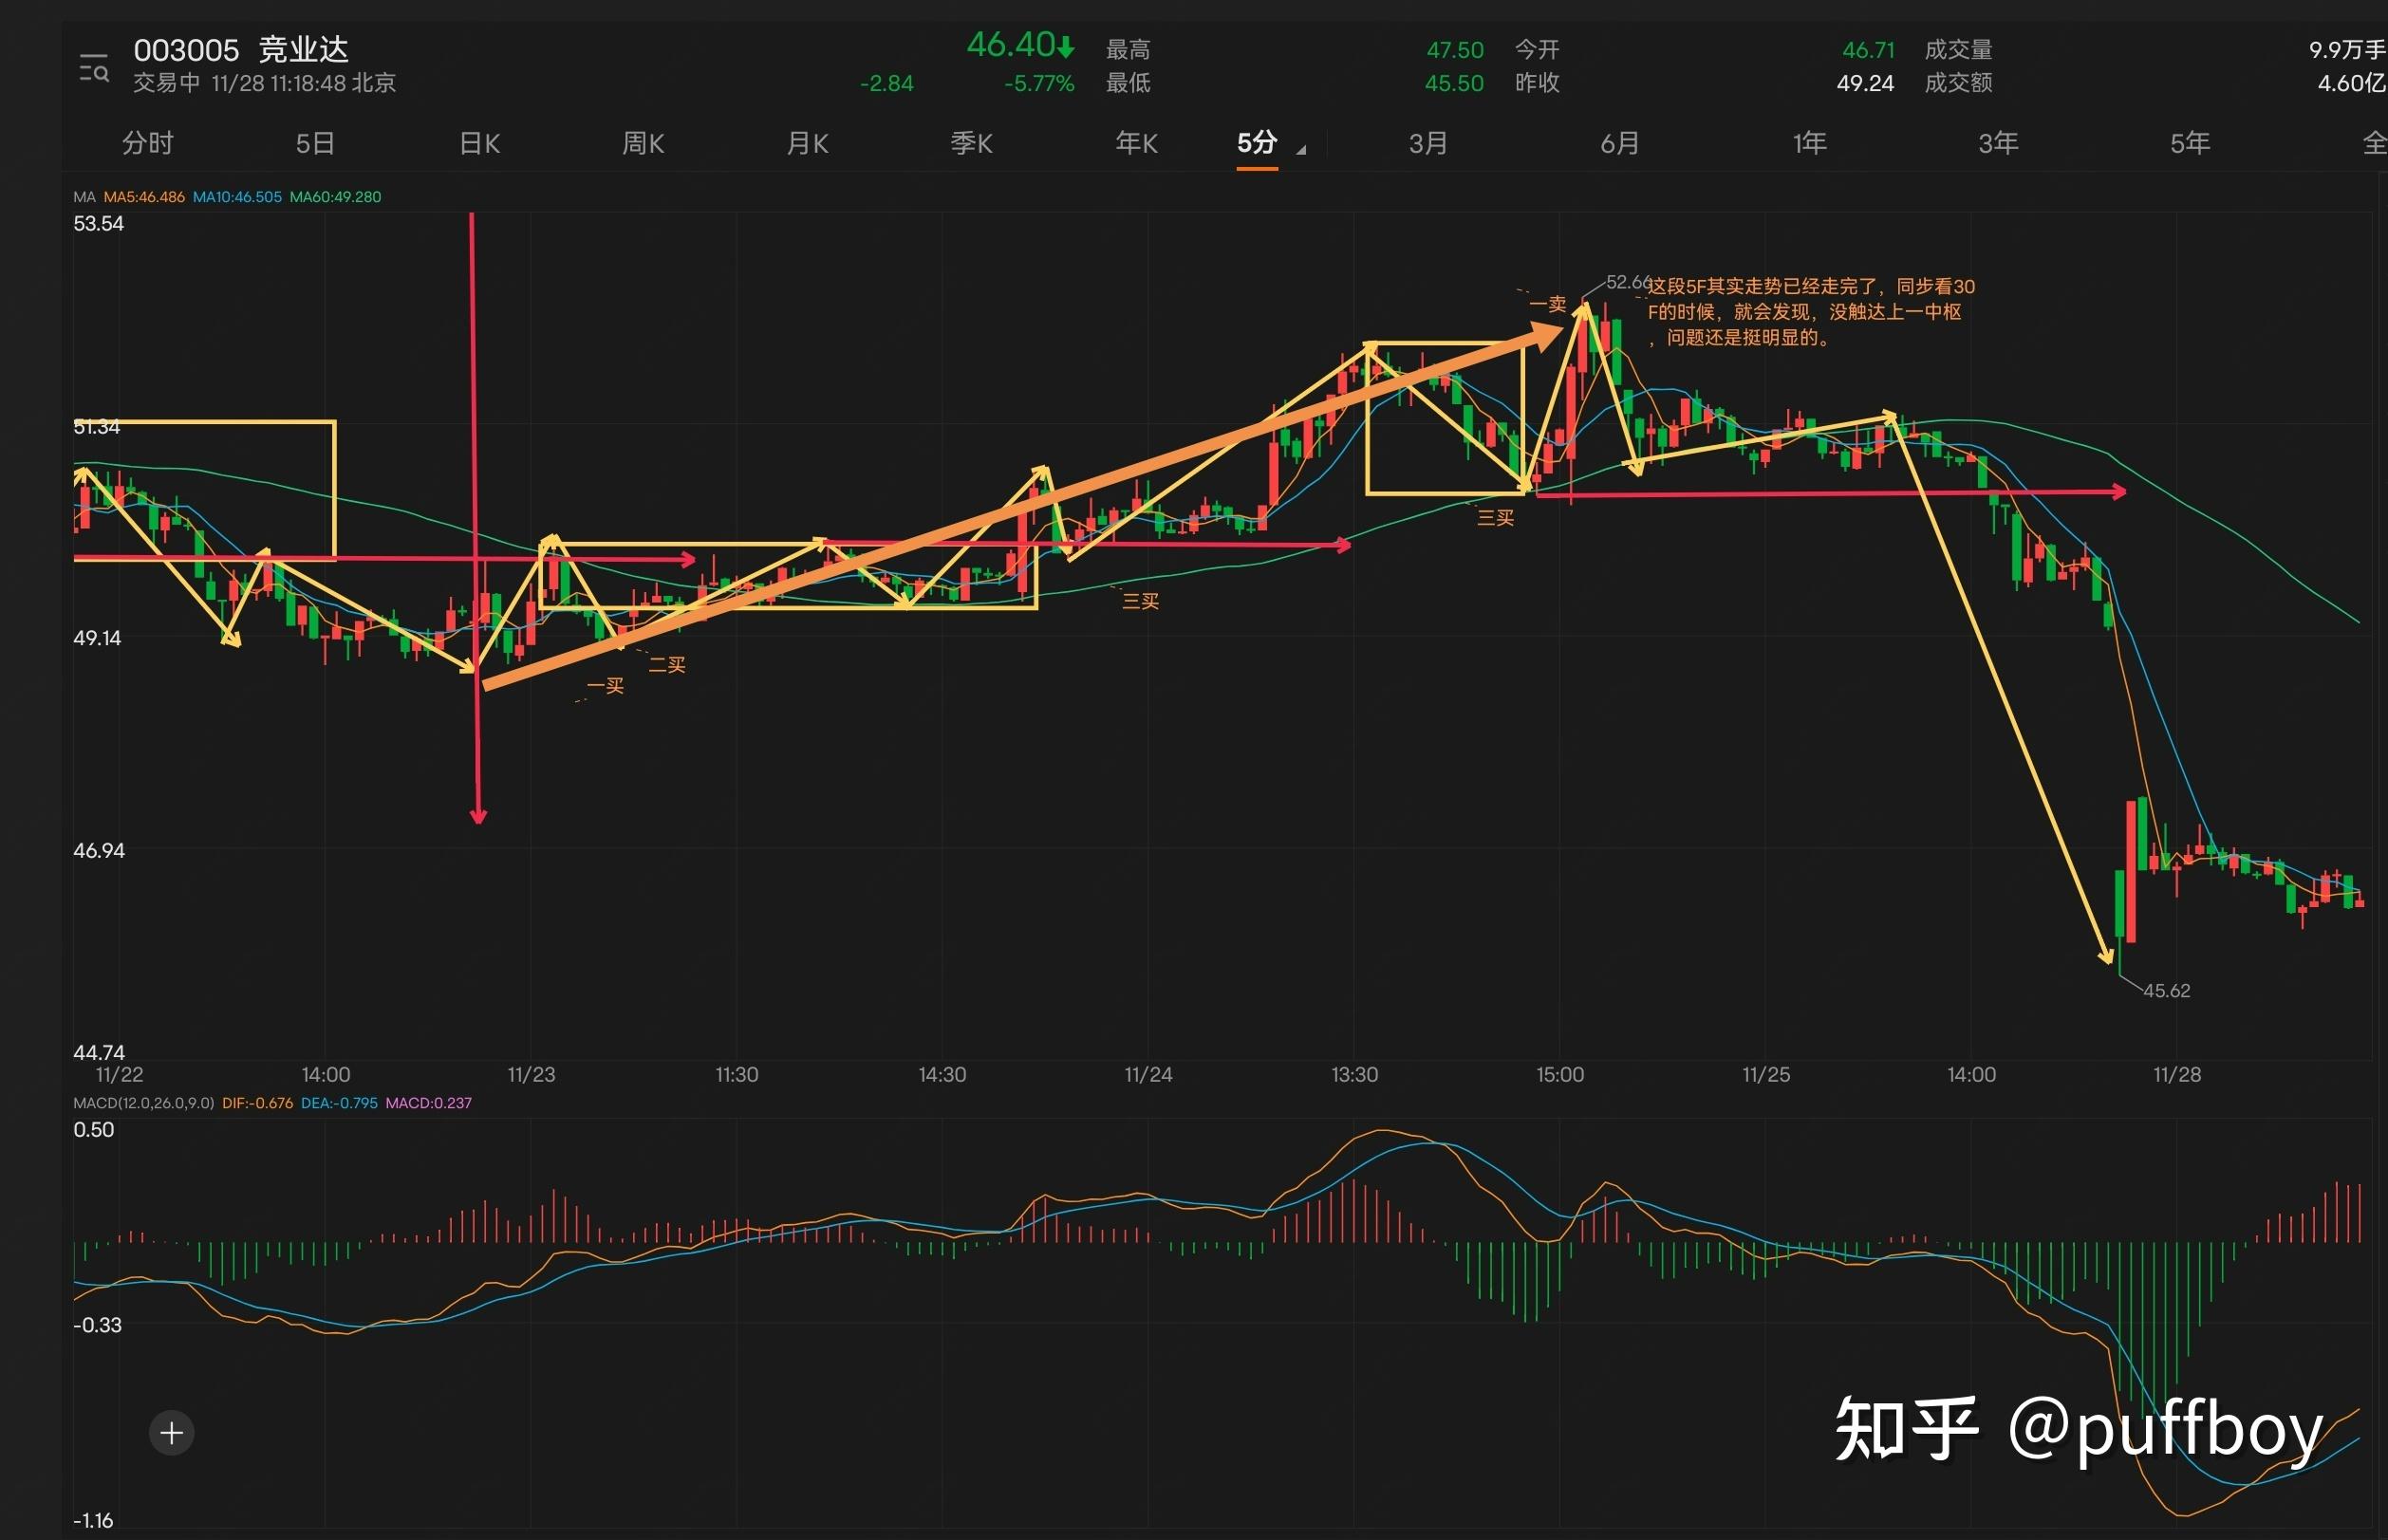2388x1540 pixels.
Task: Choose the 1年 range
Action: pyautogui.click(x=1809, y=143)
